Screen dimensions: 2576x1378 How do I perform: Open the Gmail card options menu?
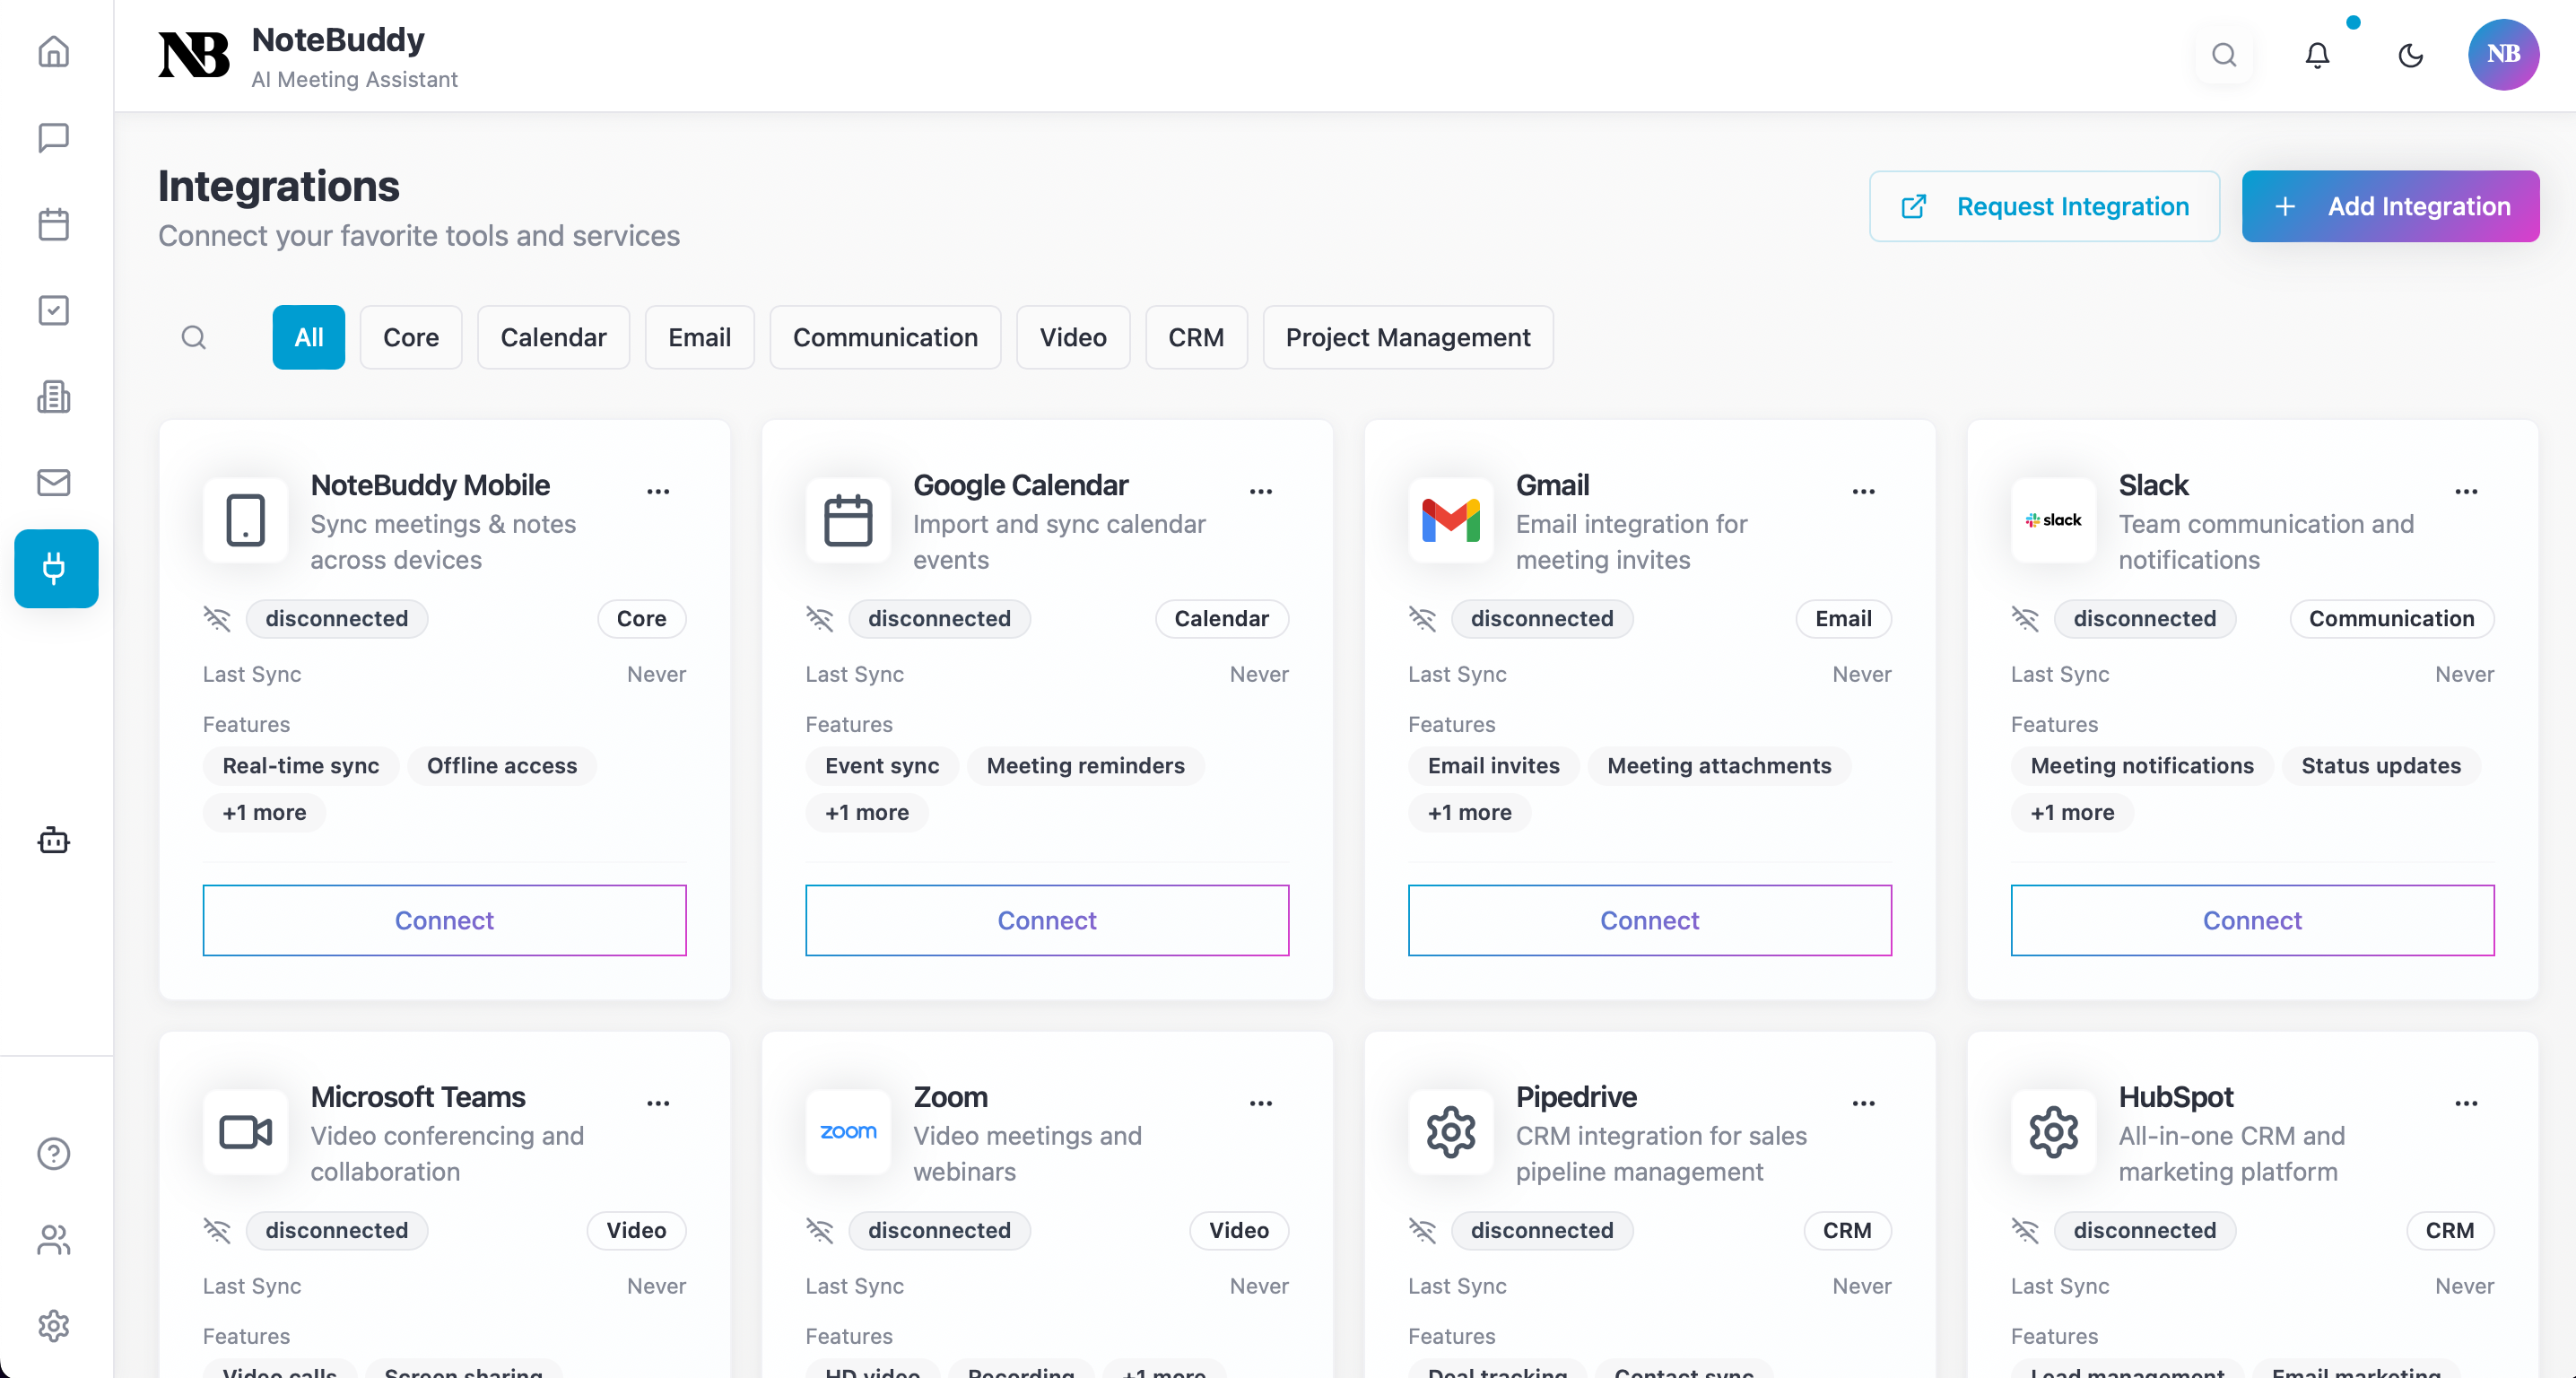pyautogui.click(x=1862, y=491)
